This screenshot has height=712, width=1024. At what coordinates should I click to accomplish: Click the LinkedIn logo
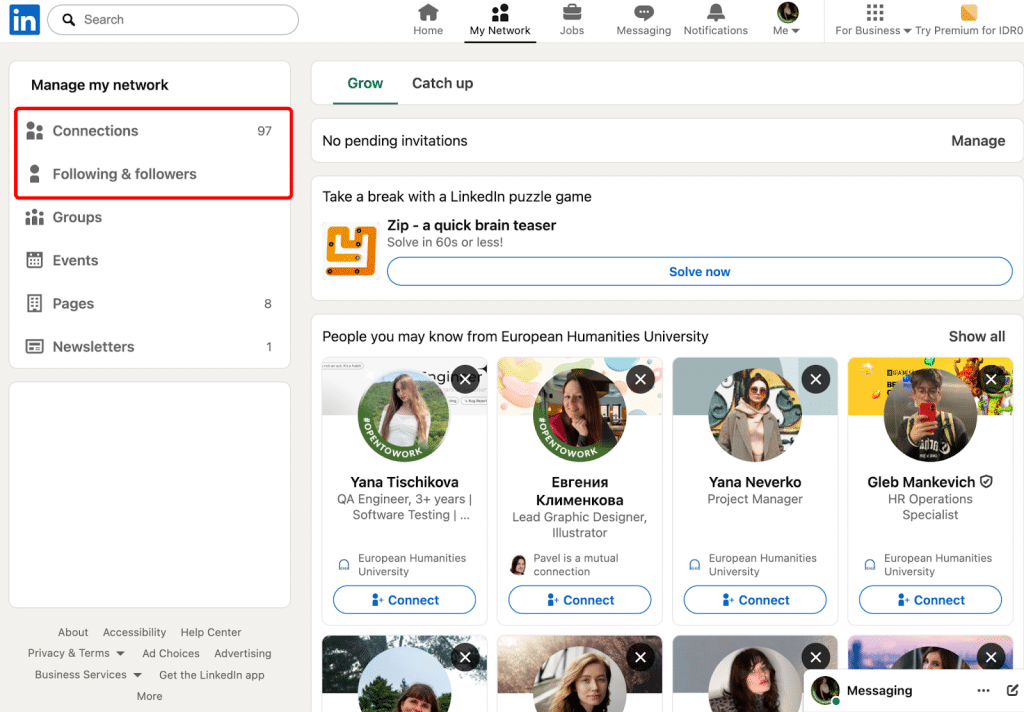pyautogui.click(x=23, y=20)
